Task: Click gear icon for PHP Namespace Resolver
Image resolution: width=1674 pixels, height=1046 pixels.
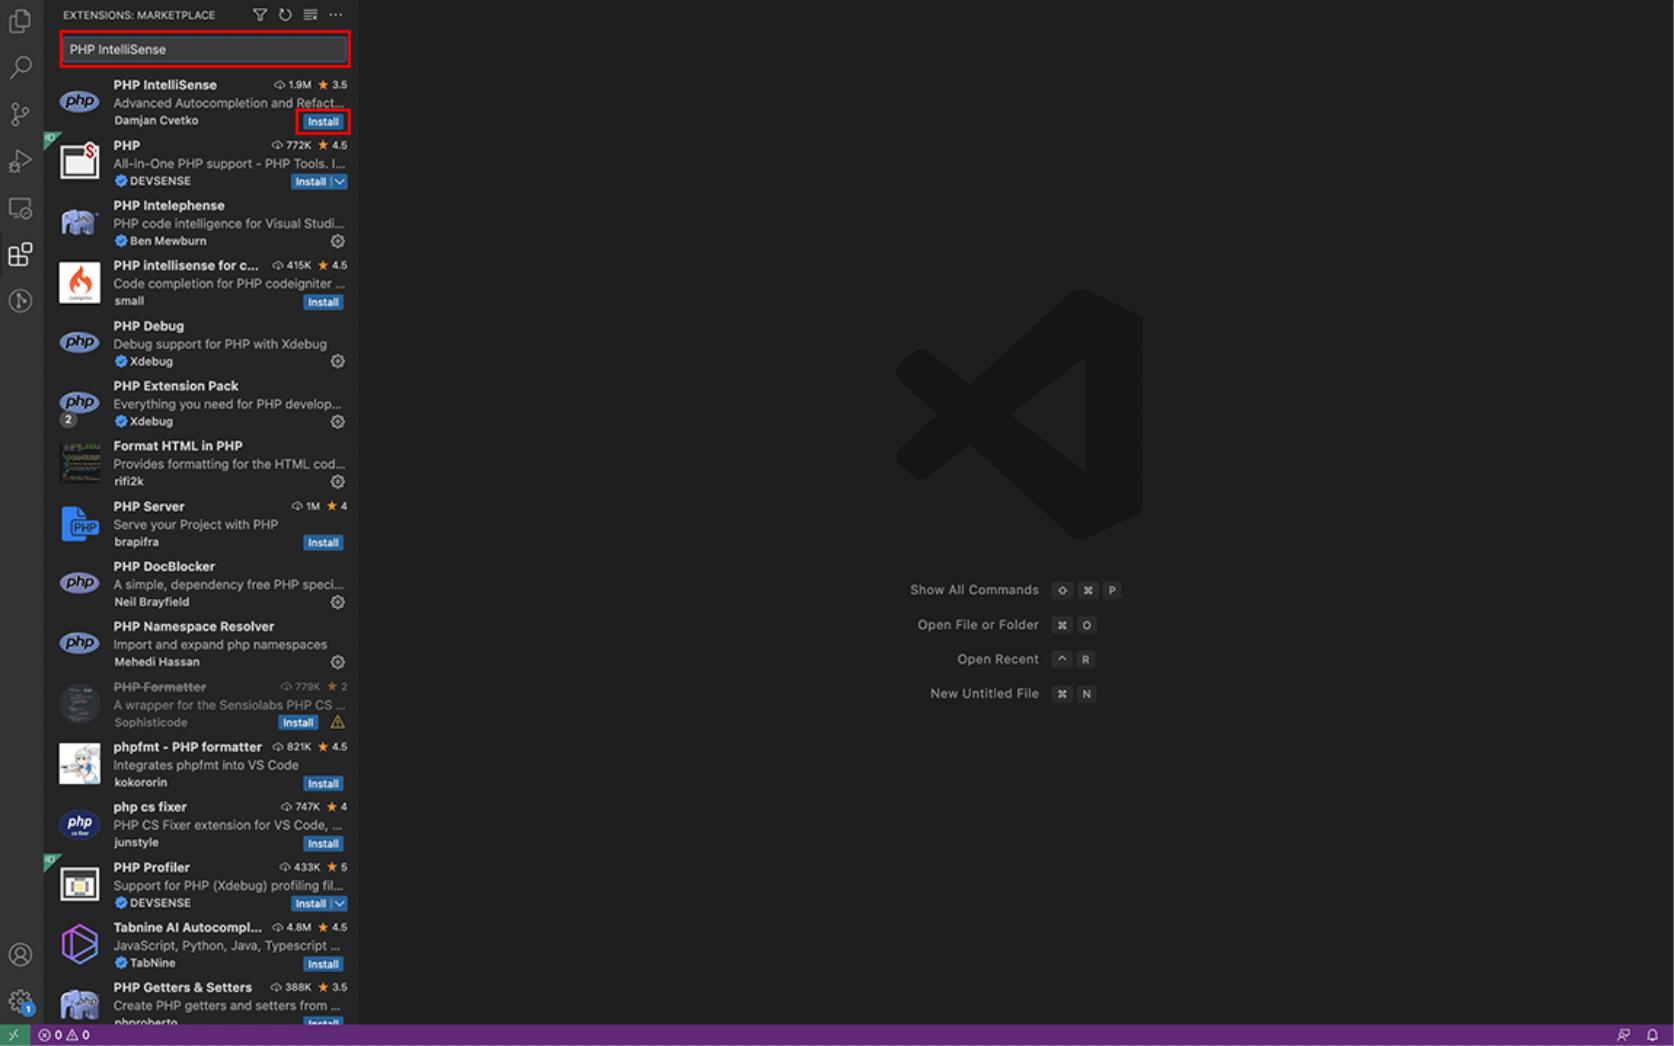Action: [x=338, y=662]
